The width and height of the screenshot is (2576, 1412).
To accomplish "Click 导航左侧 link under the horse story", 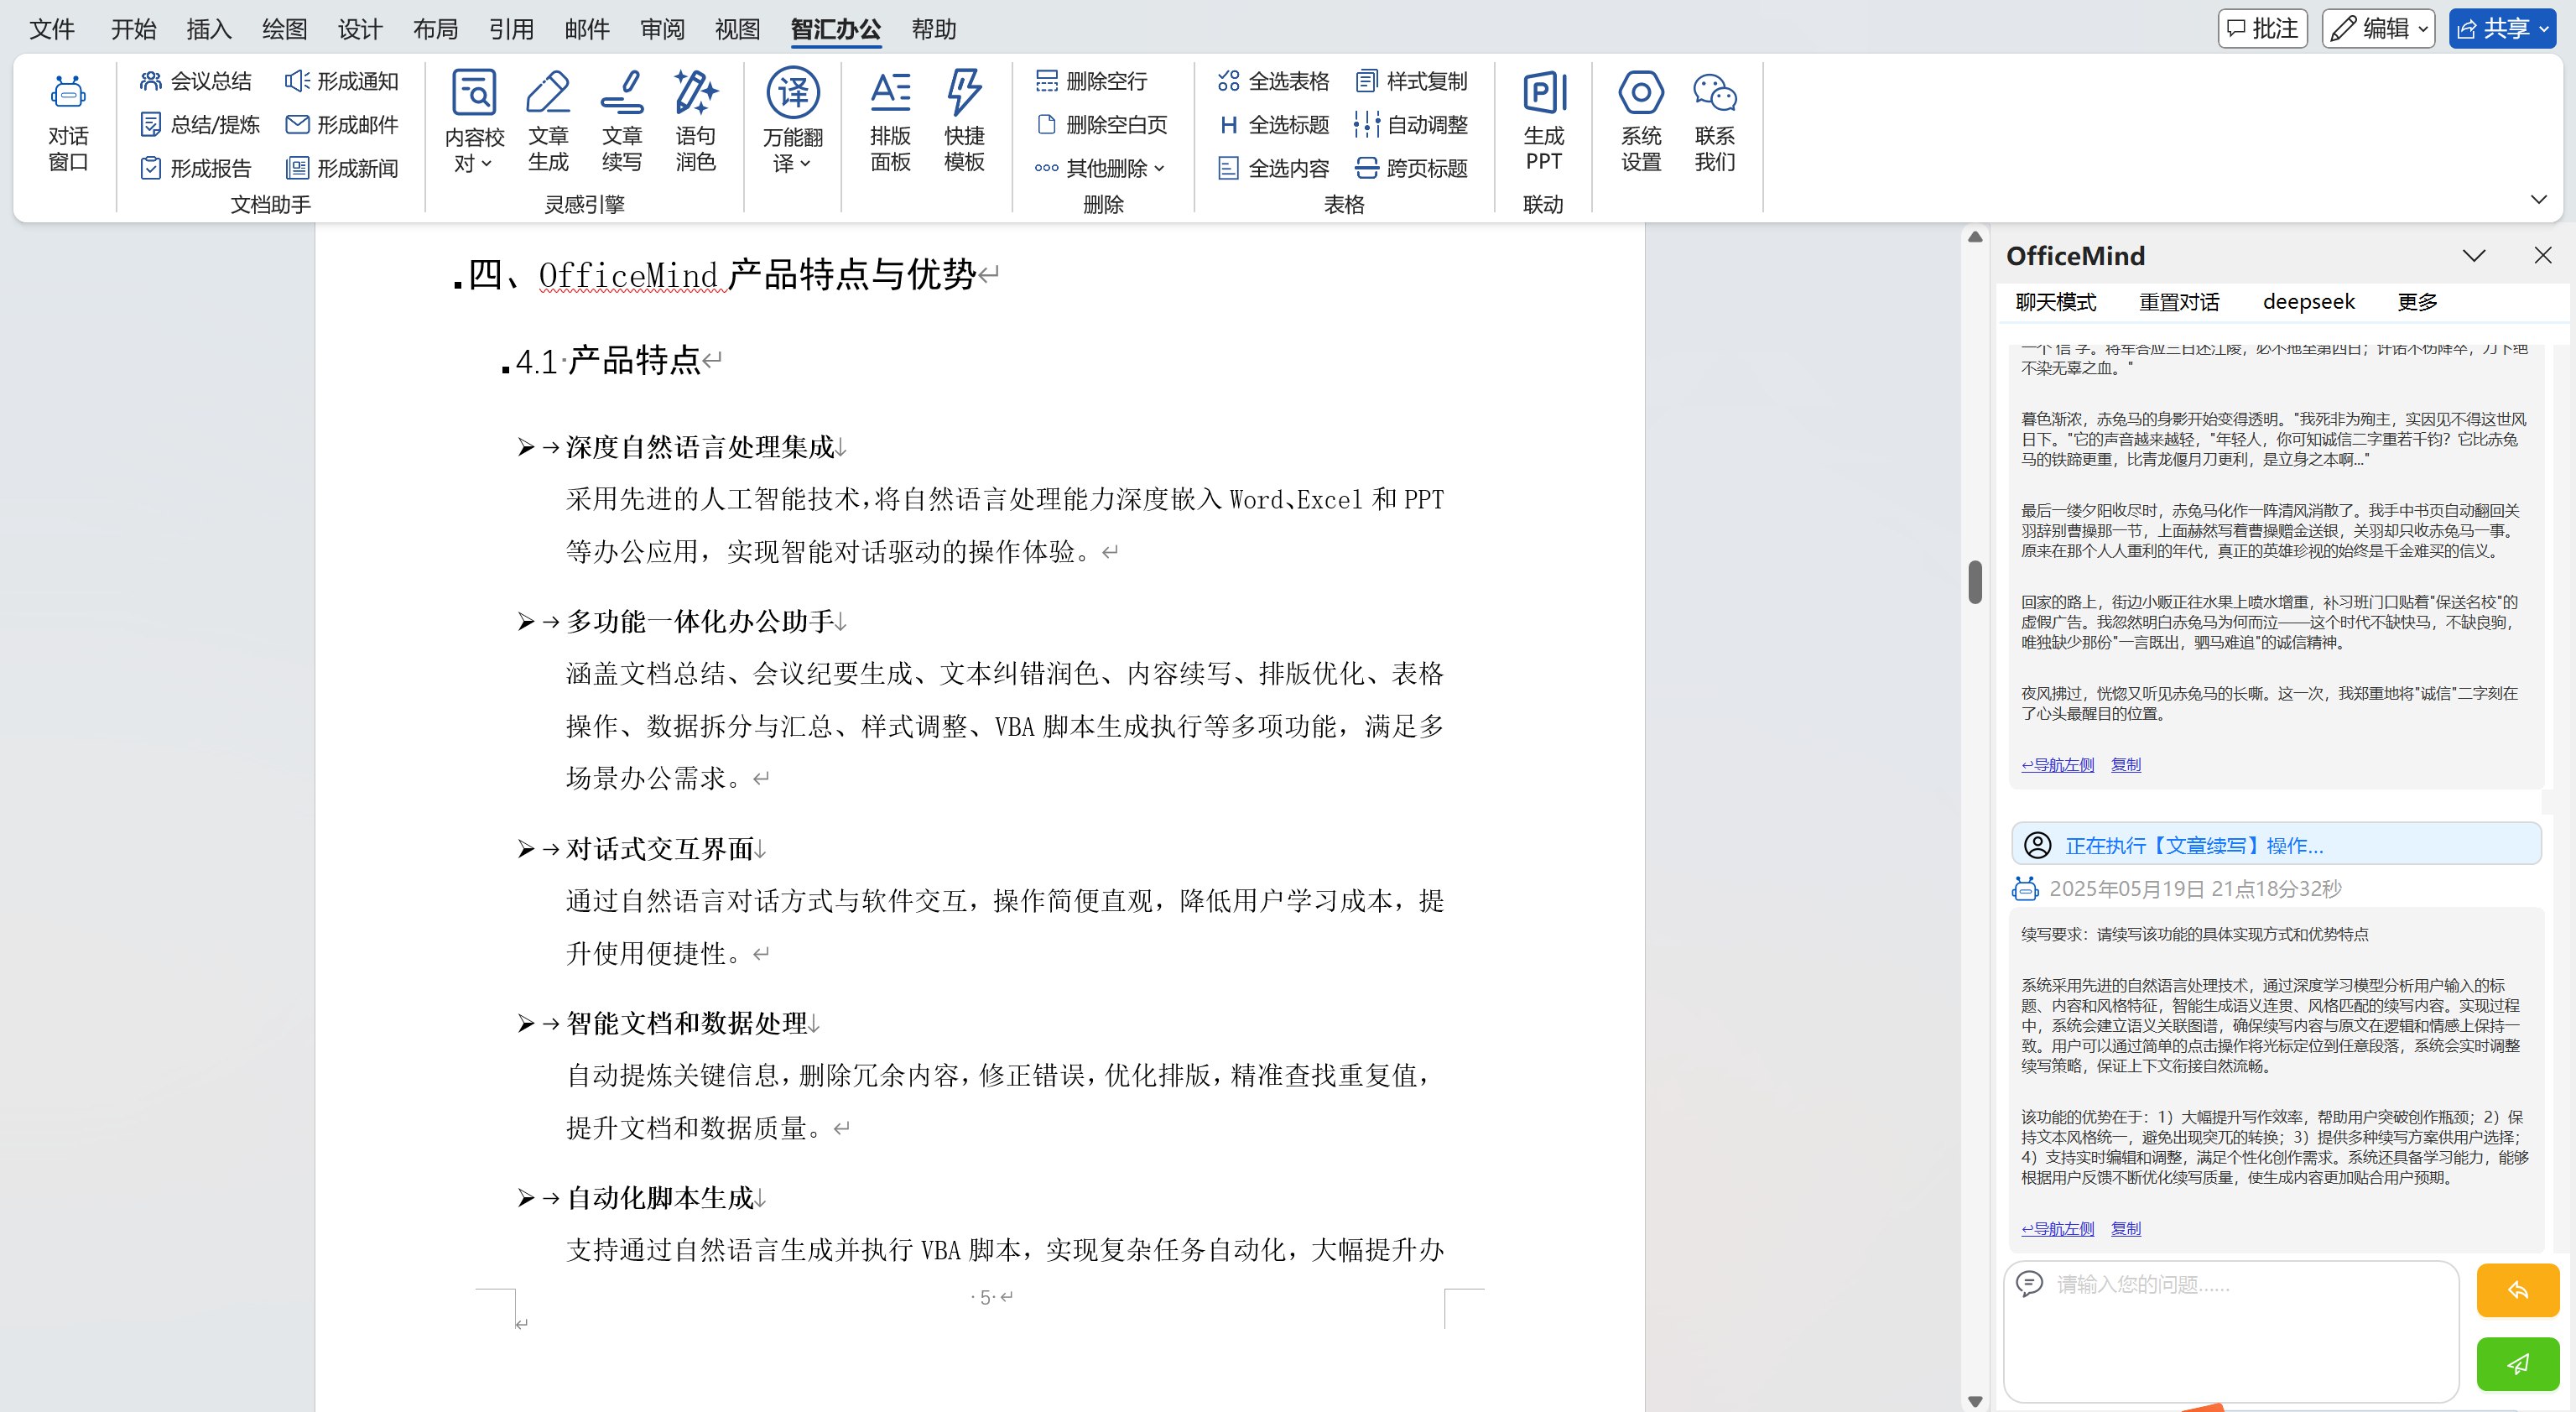I will coord(2058,765).
